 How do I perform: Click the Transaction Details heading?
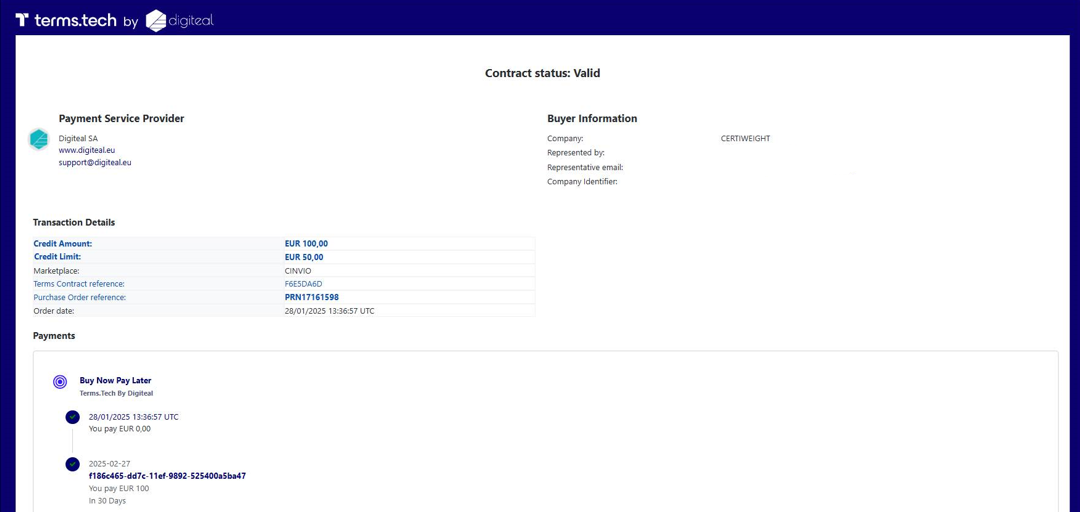click(x=74, y=223)
